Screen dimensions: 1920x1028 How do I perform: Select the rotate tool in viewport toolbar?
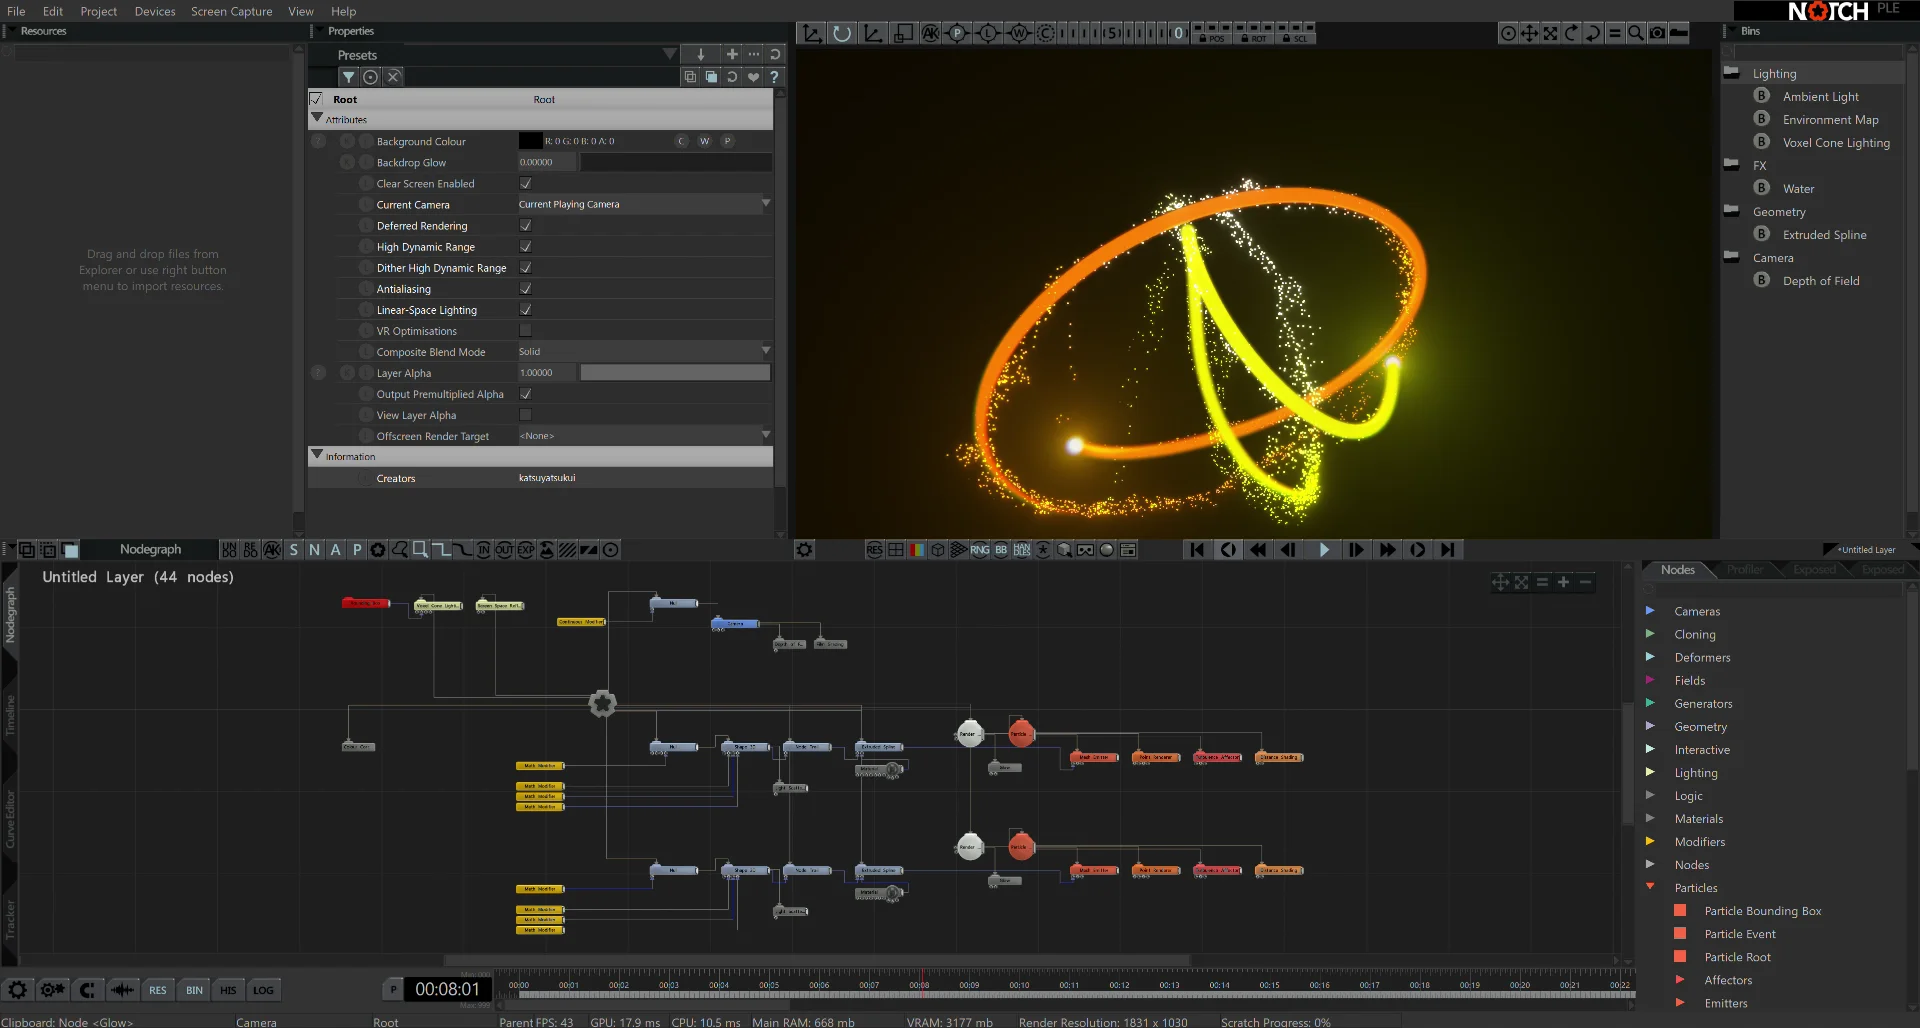click(x=842, y=33)
